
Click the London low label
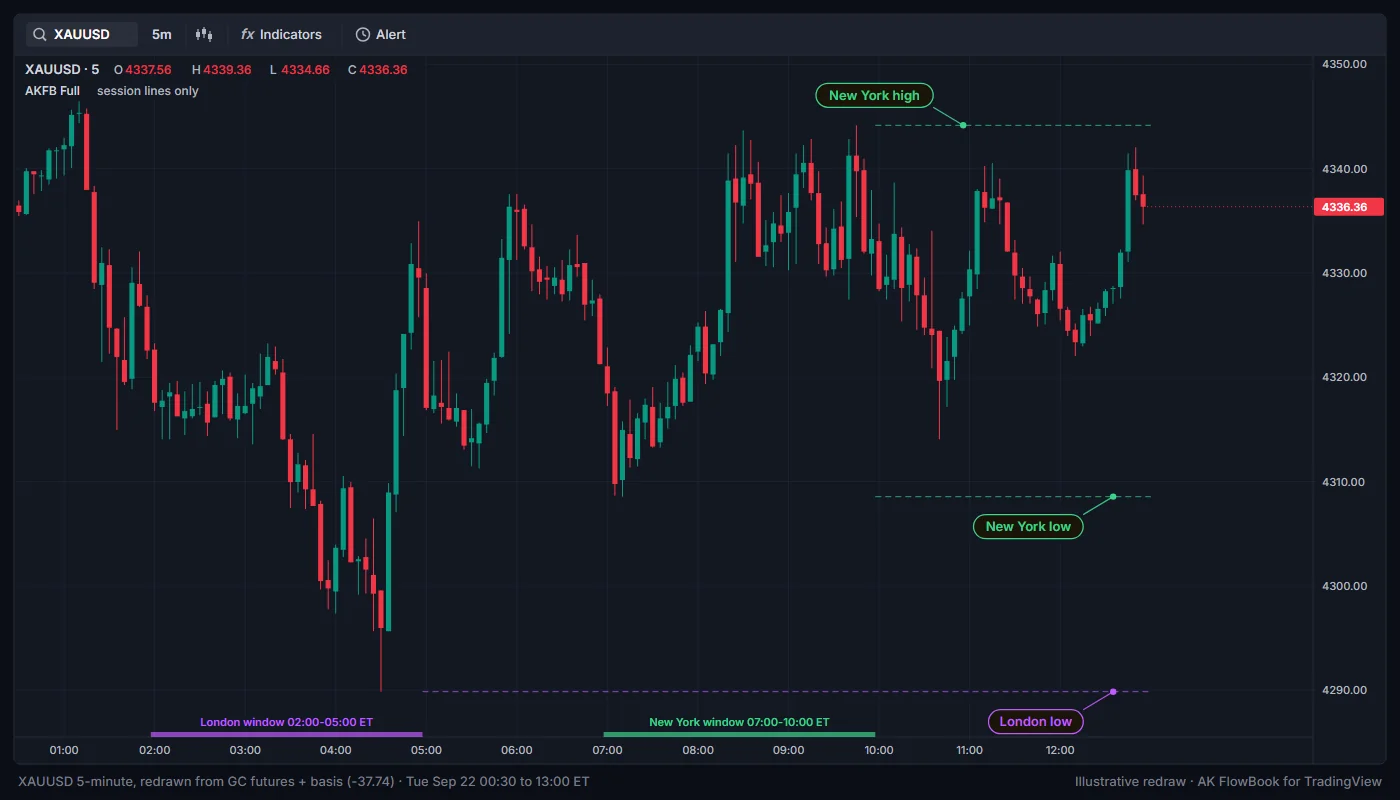coord(1035,721)
